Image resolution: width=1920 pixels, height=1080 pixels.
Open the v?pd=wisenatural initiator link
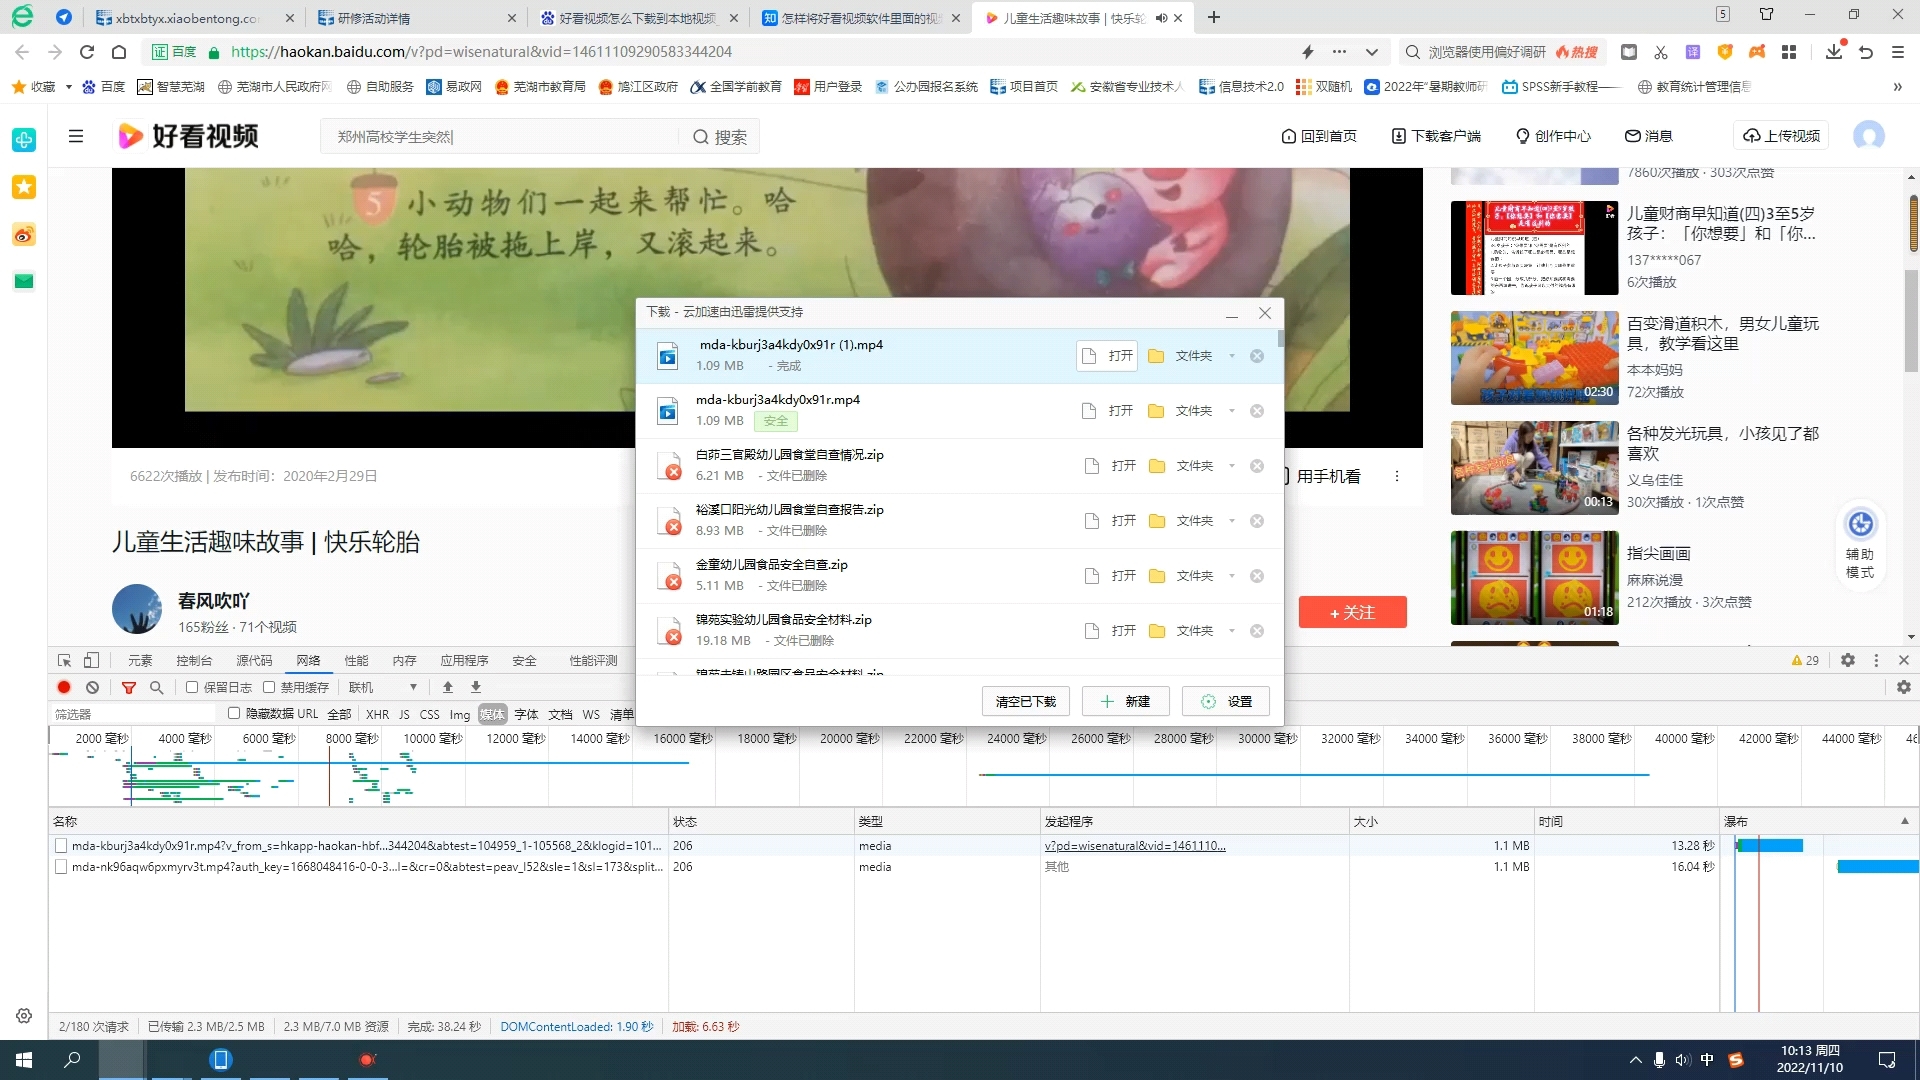[x=1135, y=846]
